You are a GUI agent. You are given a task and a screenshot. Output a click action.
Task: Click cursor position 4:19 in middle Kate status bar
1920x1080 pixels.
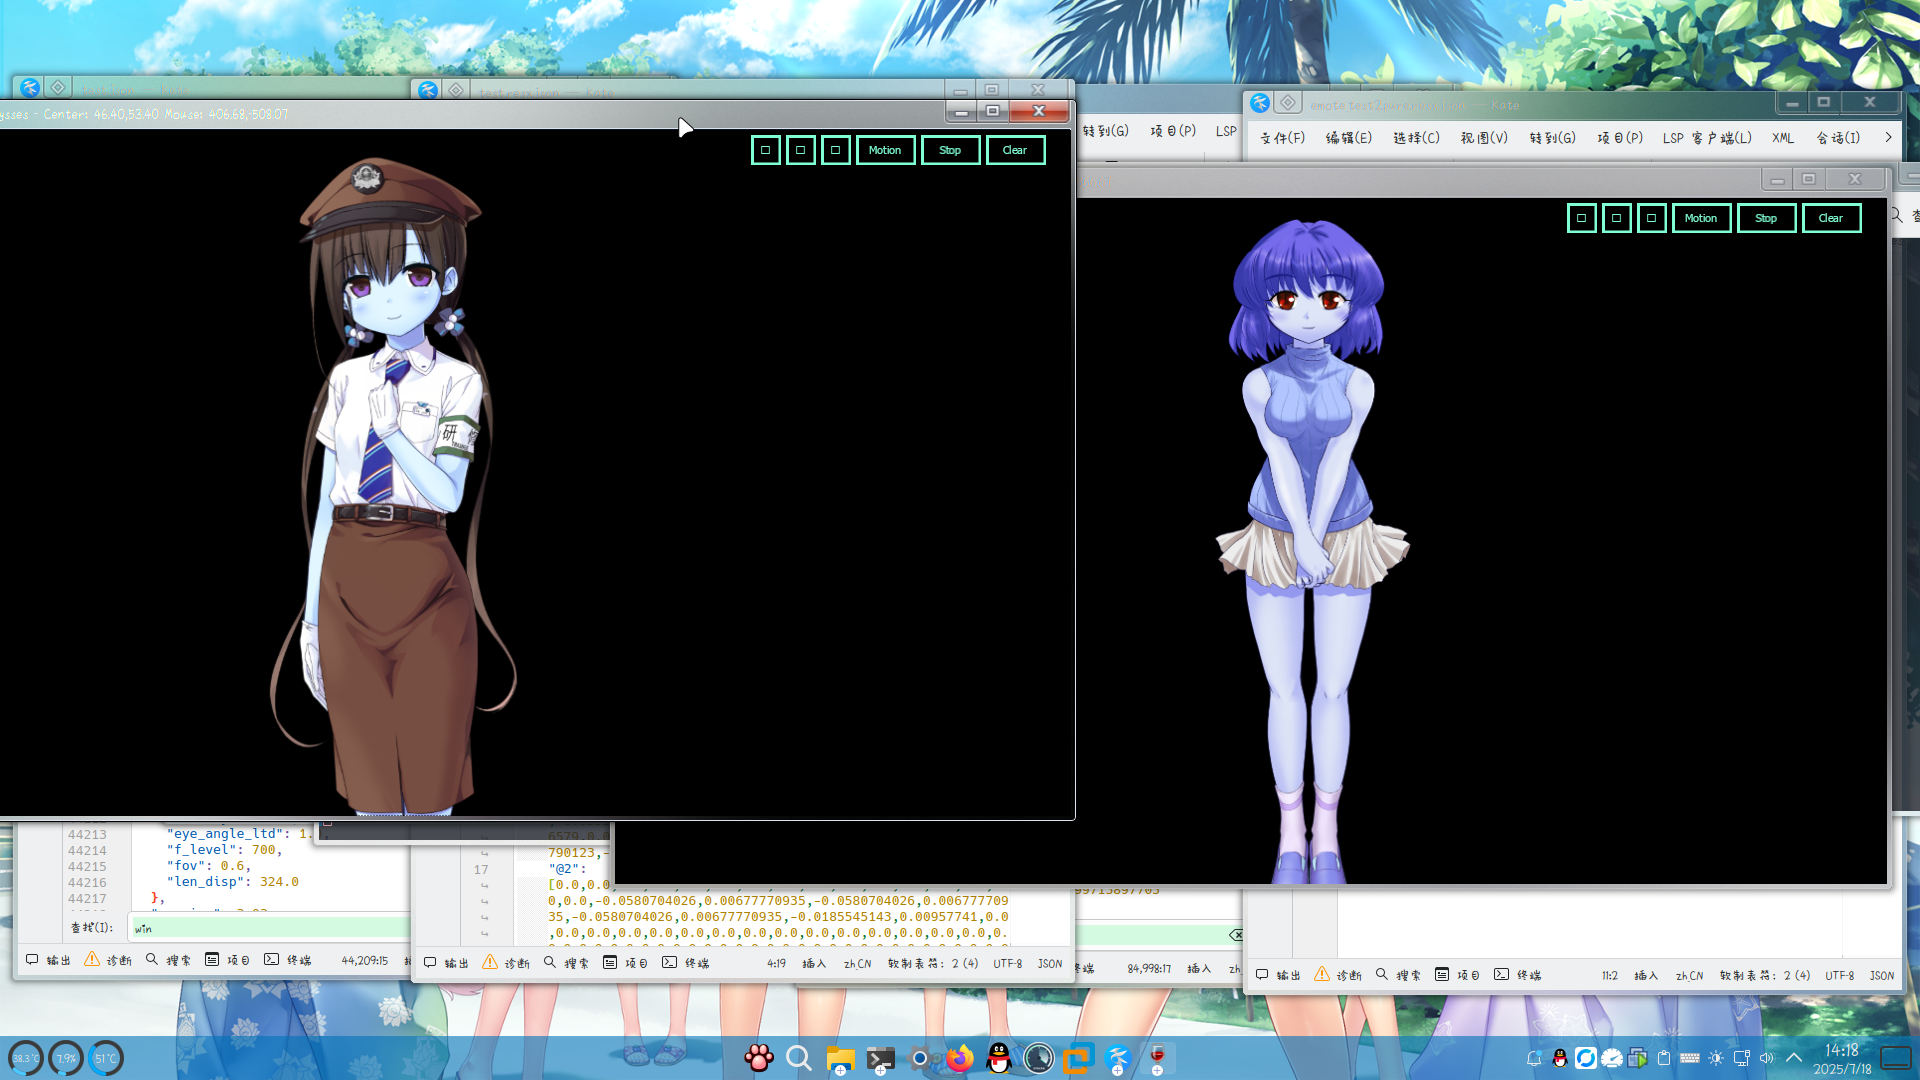pos(776,964)
